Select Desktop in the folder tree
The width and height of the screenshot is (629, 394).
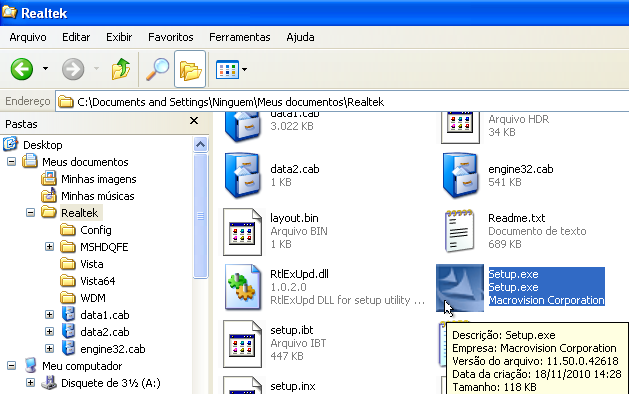(x=43, y=145)
